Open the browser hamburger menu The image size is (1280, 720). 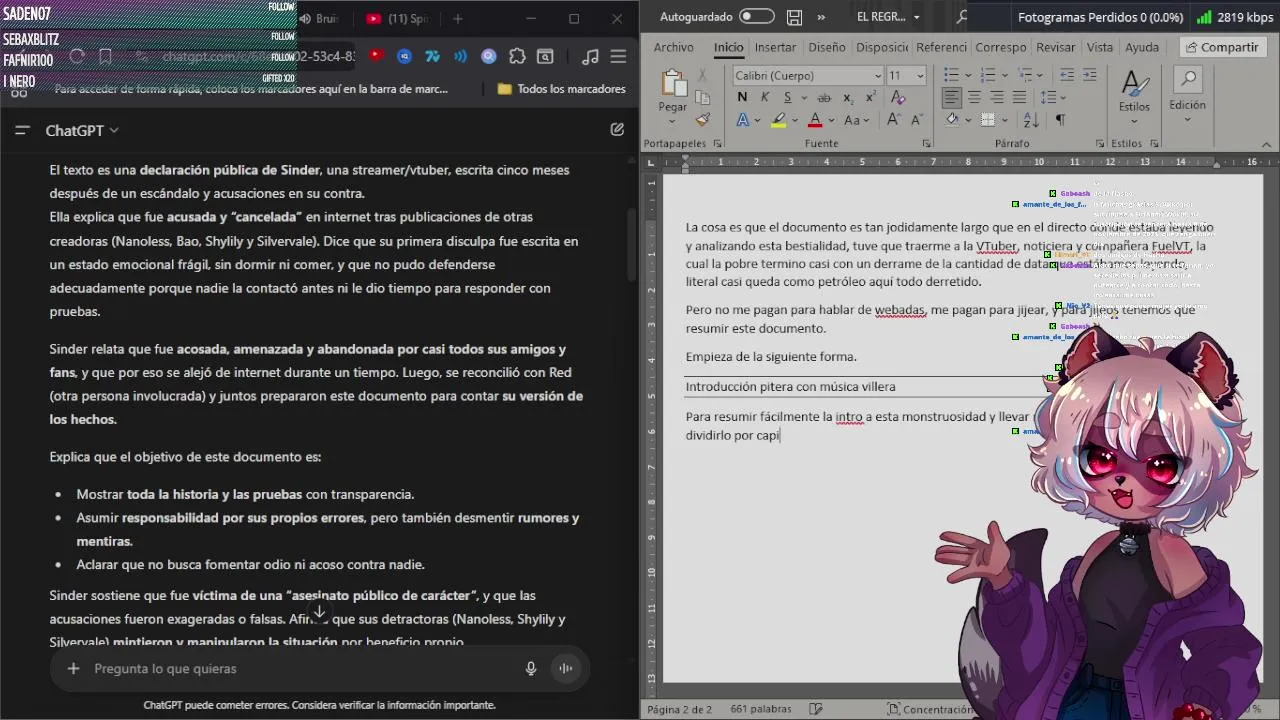[x=619, y=57]
